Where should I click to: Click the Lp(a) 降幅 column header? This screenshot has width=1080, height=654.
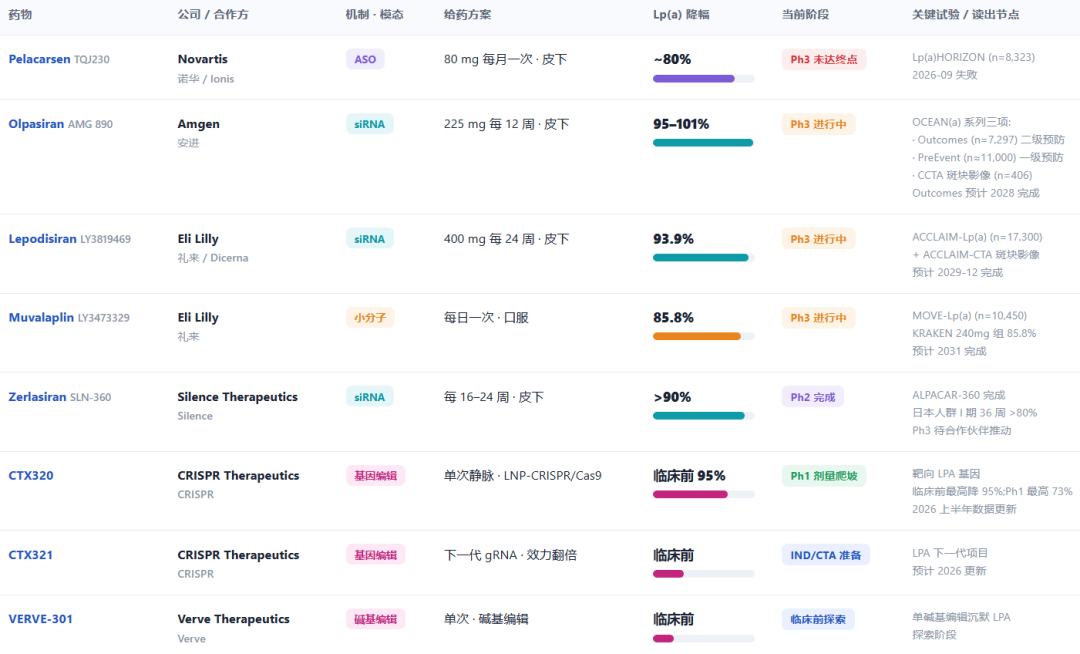click(681, 14)
